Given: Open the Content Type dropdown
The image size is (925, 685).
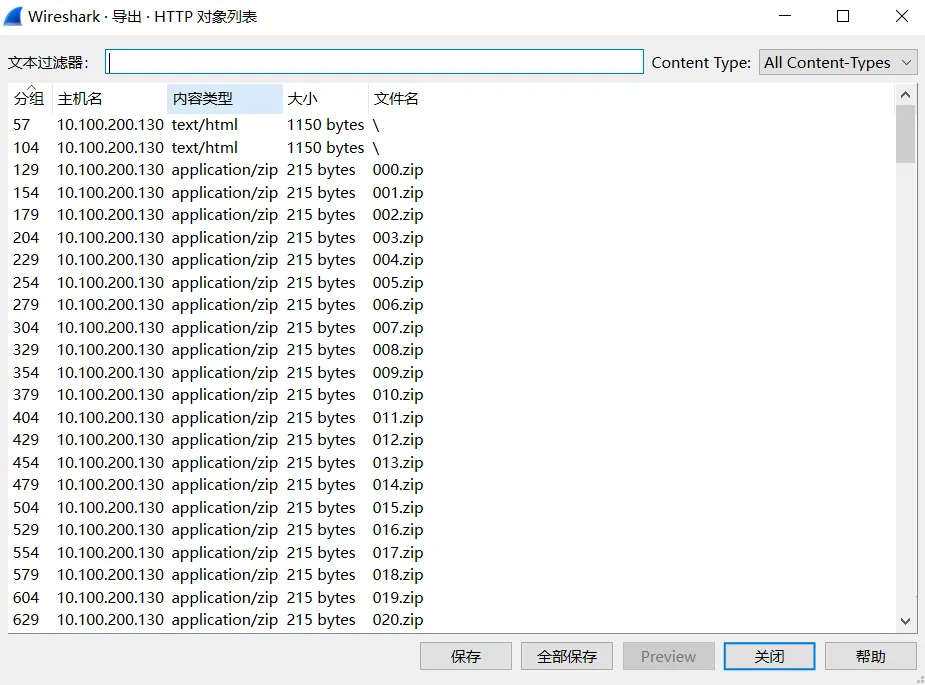Looking at the screenshot, I should point(838,62).
